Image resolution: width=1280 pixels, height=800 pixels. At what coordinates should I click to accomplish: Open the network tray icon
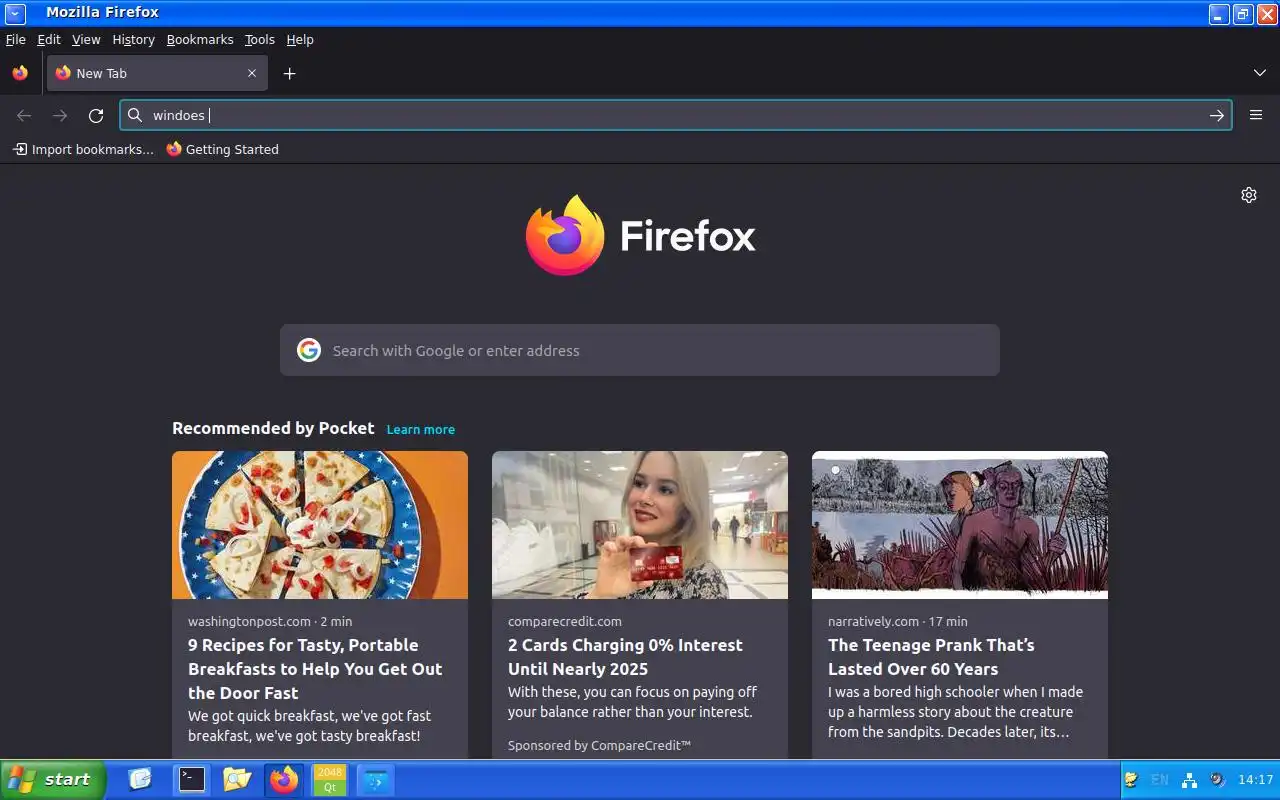(x=1189, y=779)
